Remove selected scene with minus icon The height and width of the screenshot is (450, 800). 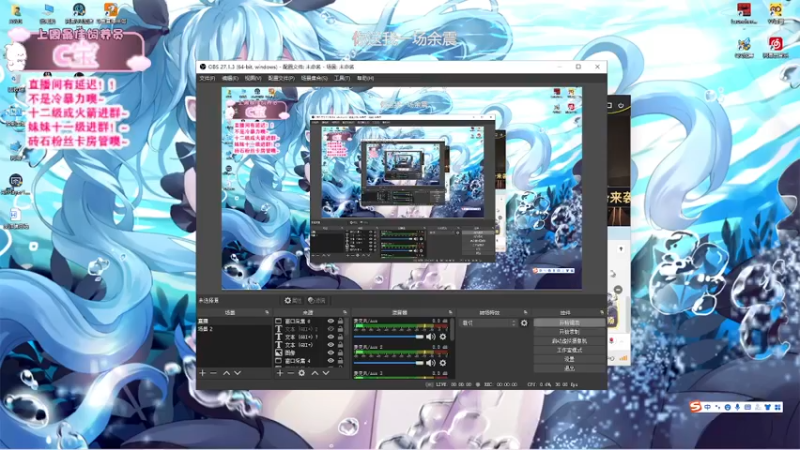tap(214, 373)
